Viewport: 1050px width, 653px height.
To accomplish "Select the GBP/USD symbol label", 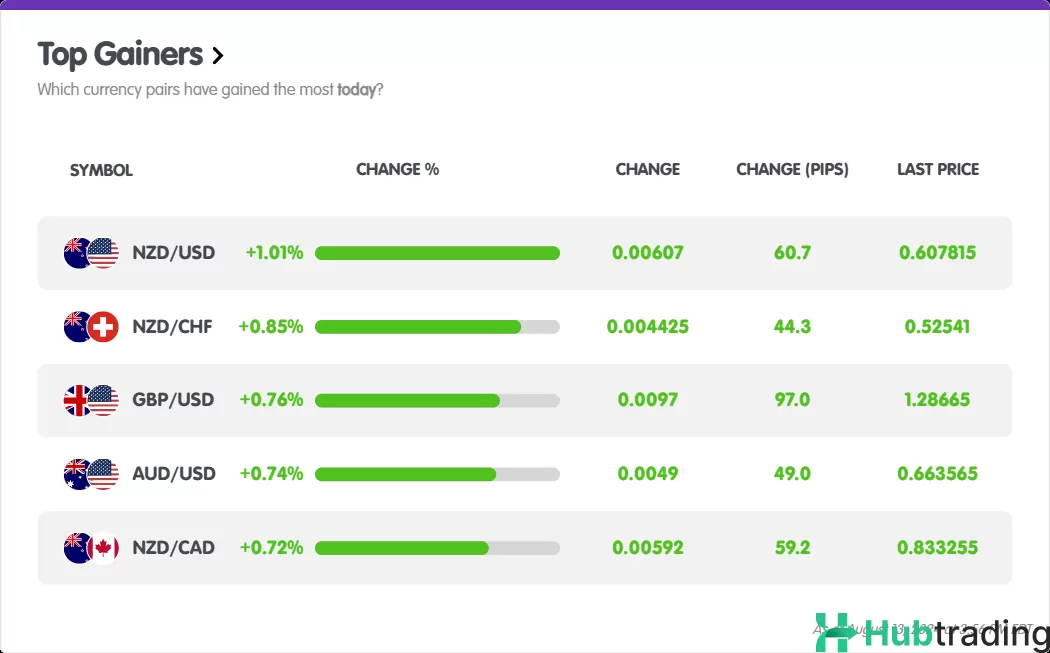I will (x=173, y=400).
